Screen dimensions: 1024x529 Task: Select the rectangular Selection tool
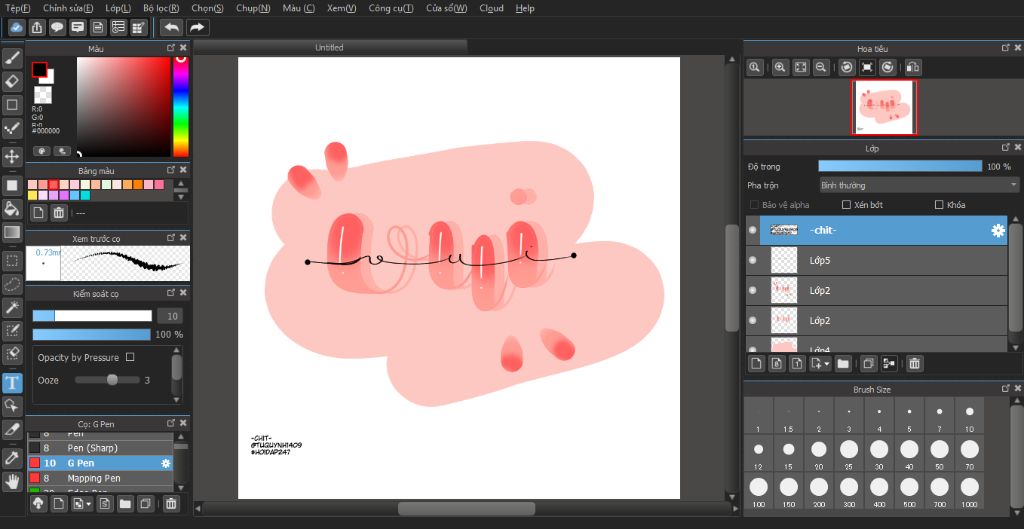12,261
